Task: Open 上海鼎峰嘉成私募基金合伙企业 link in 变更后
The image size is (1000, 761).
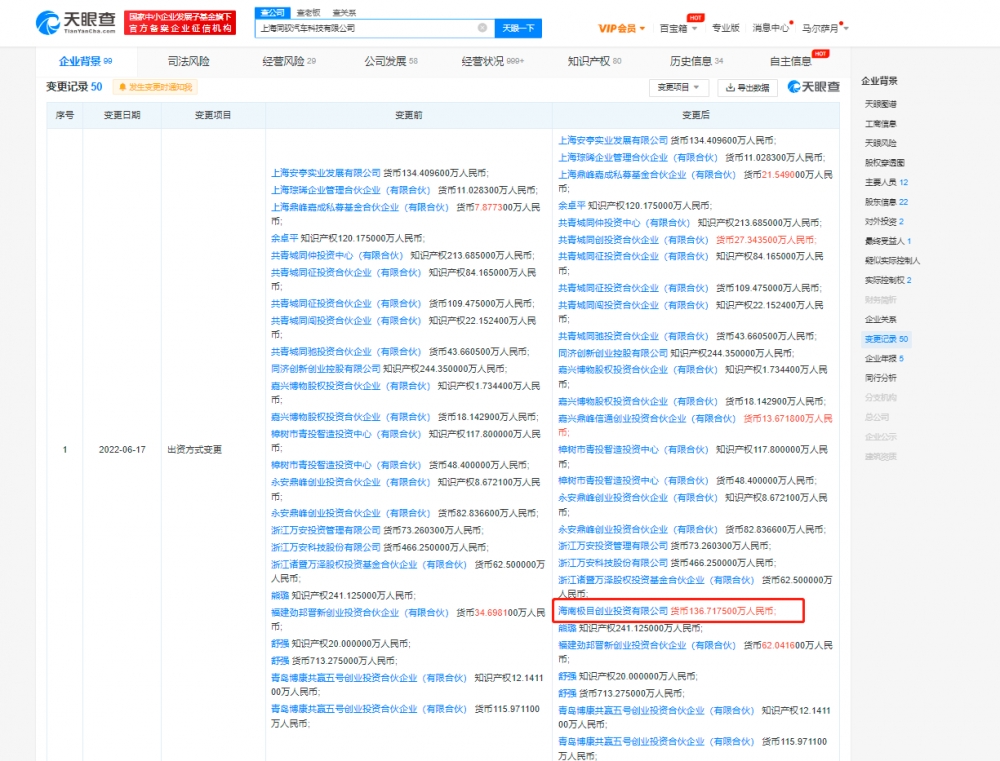Action: (647, 175)
